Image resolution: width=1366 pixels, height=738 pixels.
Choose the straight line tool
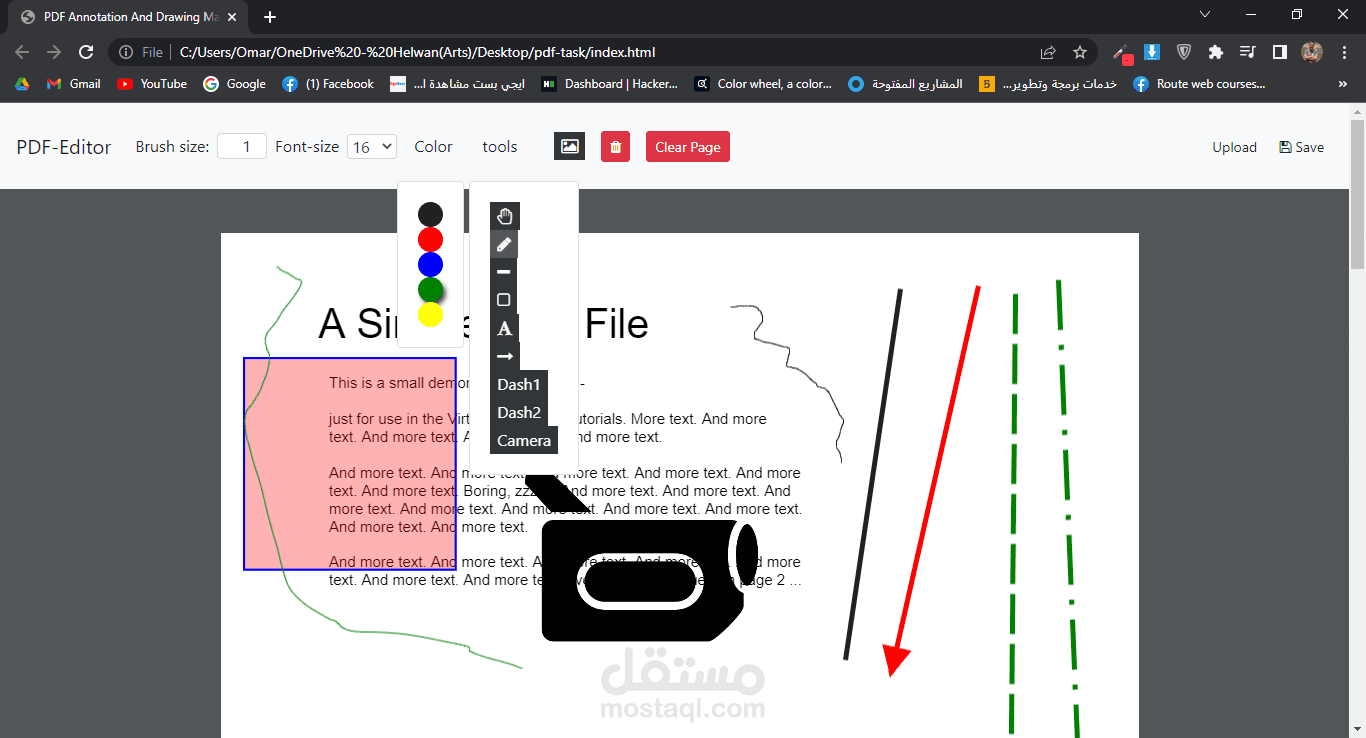pos(504,271)
